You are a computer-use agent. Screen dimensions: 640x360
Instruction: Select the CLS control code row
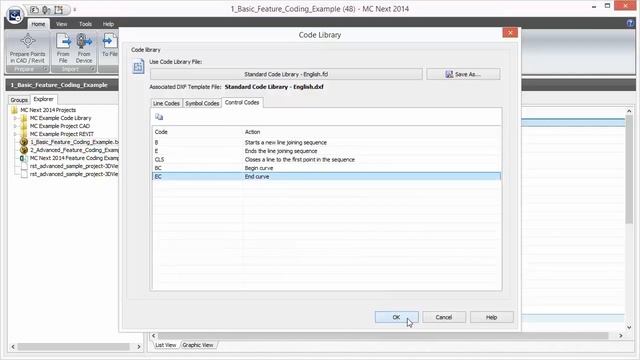click(326, 160)
